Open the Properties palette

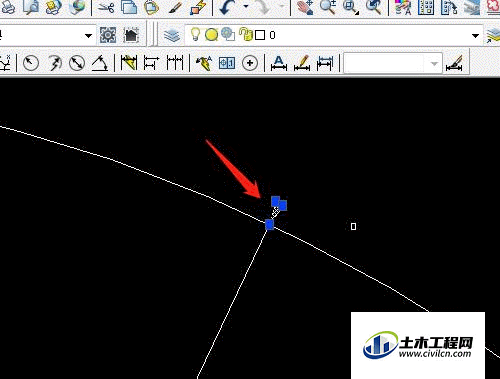click(402, 7)
